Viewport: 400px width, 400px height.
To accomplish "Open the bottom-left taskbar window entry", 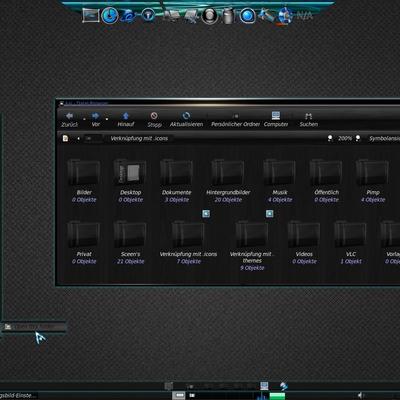I will click(x=18, y=395).
